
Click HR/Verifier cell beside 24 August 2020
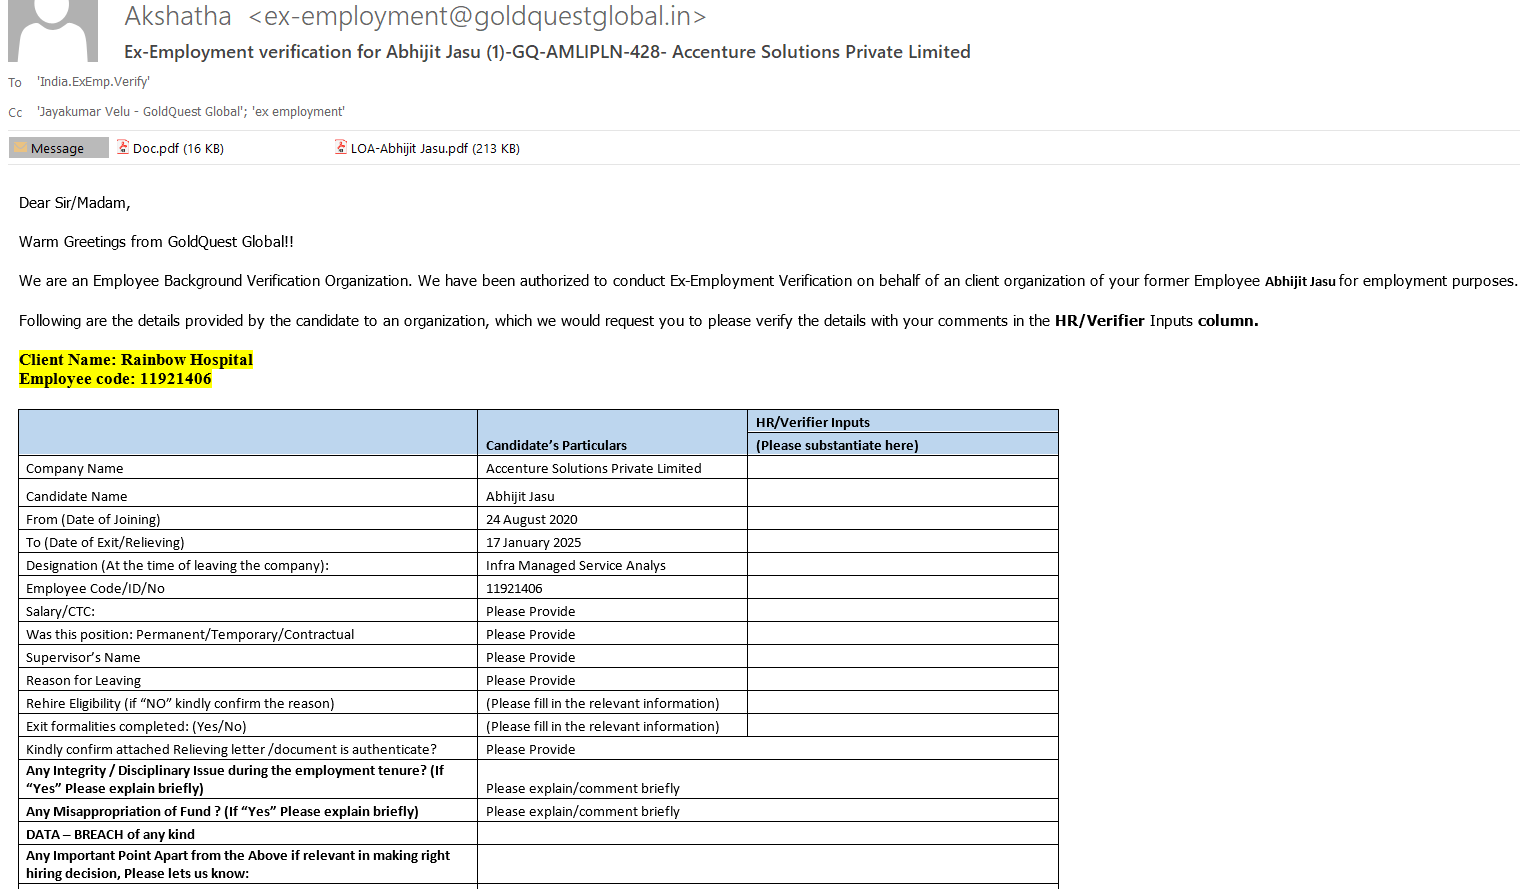(x=902, y=519)
